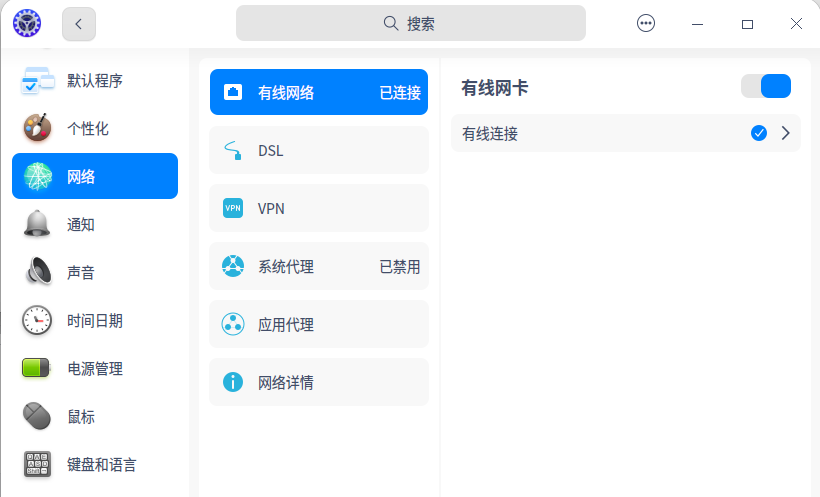This screenshot has height=497, width=820.
Task: Expand 有线连接 details with the chevron
Action: coord(785,133)
